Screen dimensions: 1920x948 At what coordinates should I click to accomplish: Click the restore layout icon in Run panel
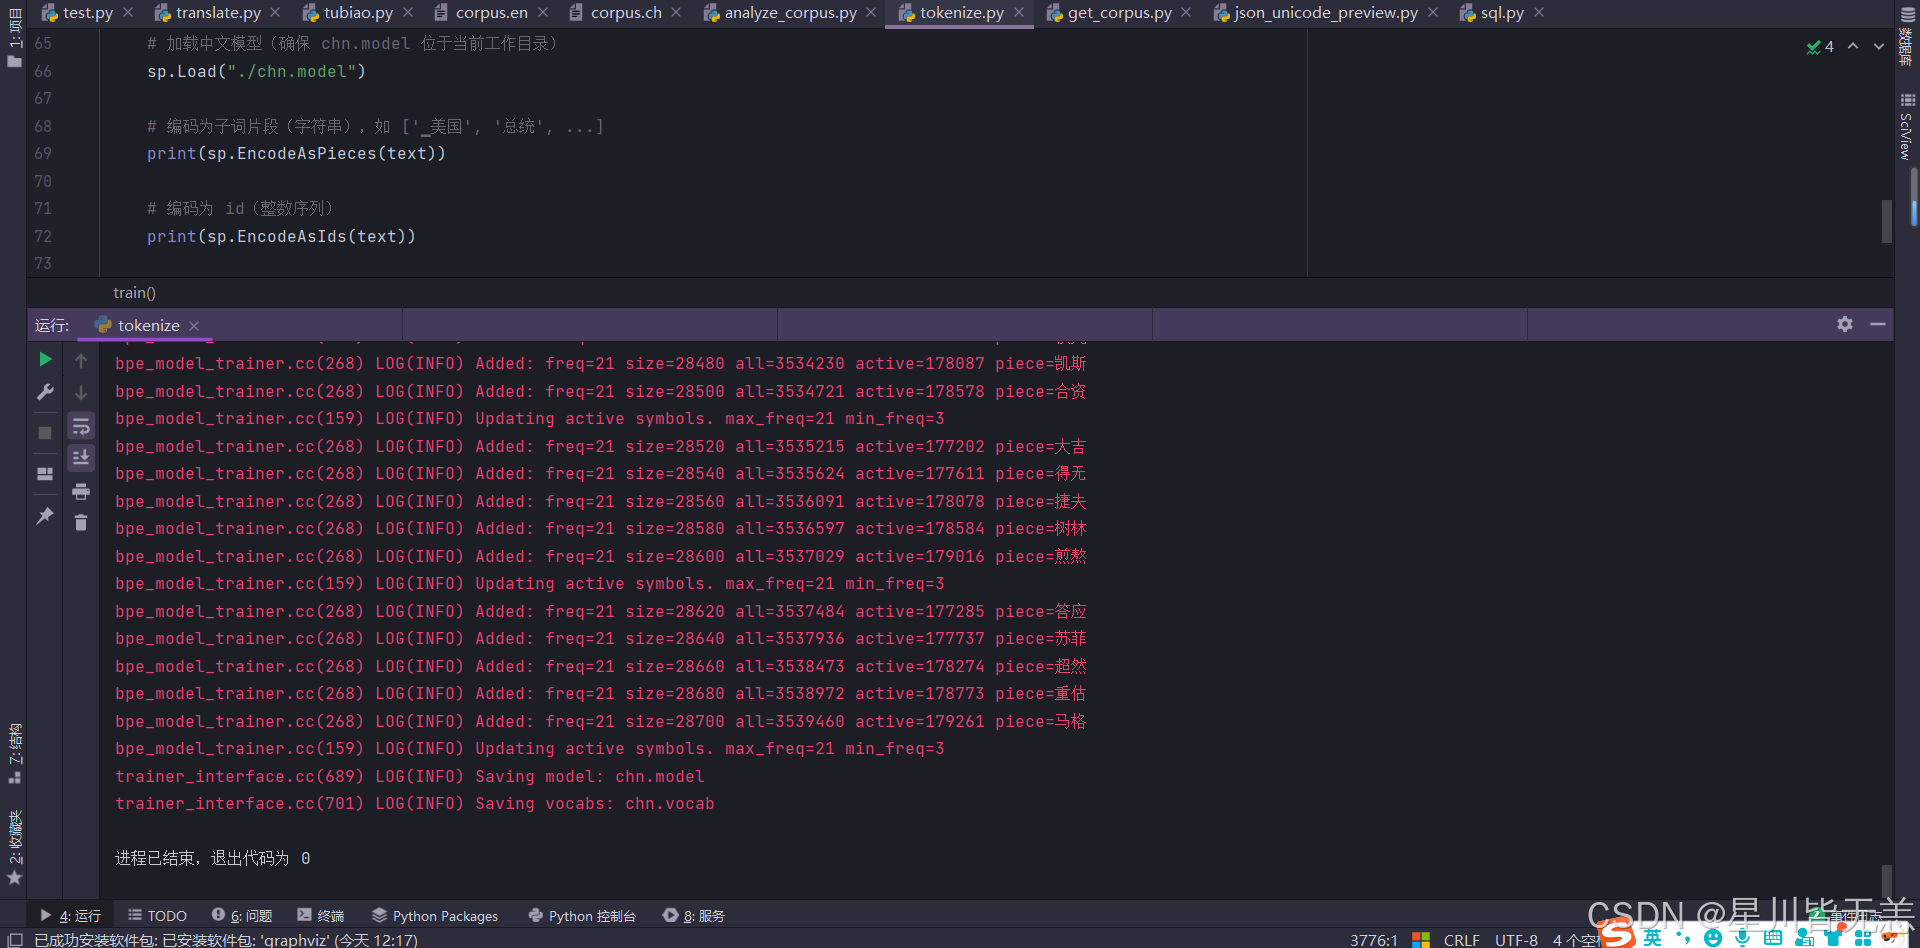click(45, 474)
